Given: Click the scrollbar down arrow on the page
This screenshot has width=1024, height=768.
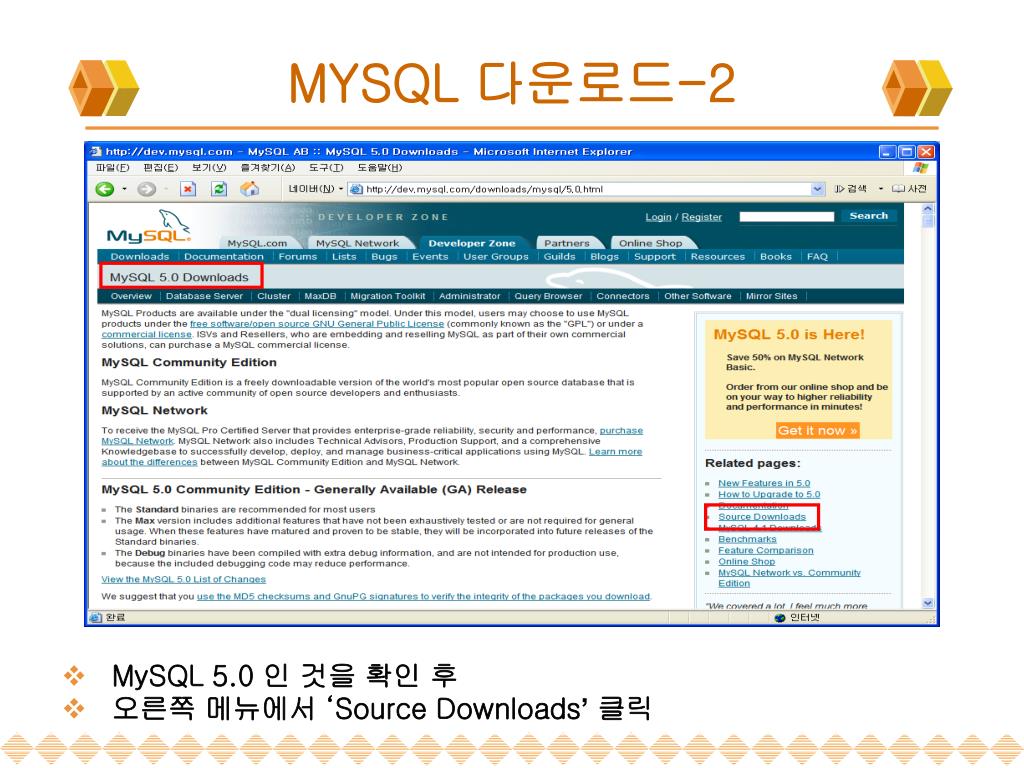Looking at the screenshot, I should tap(927, 603).
